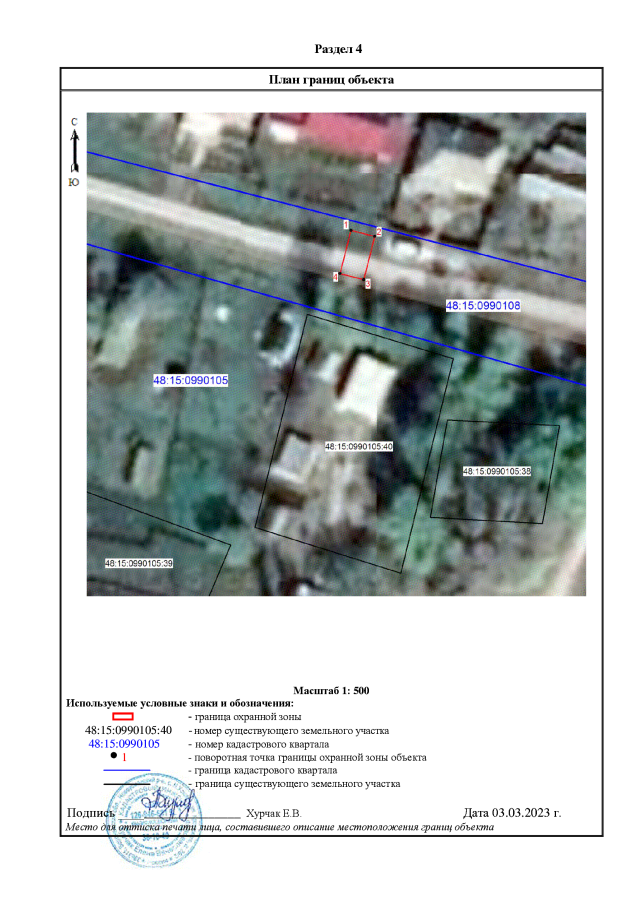Viewport: 640px width, 905px height.
Task: Click the black dot legend symbol
Action: click(x=115, y=758)
